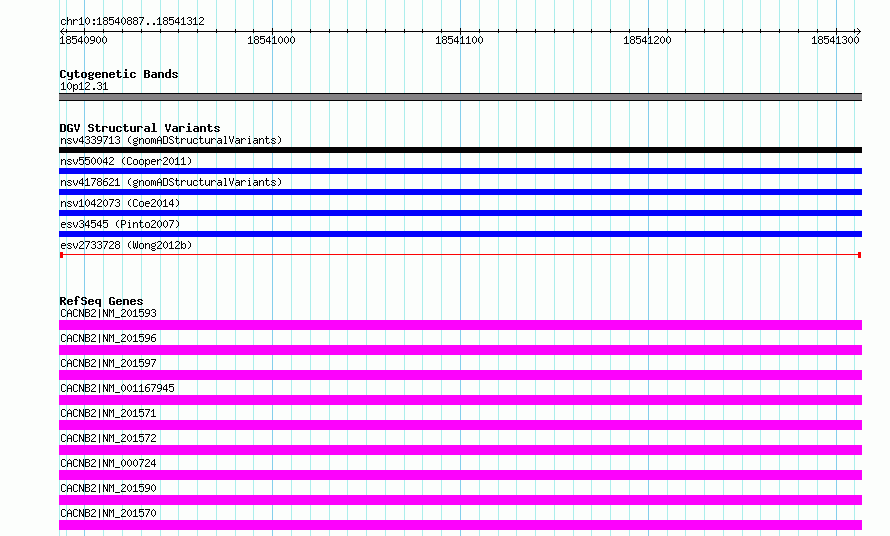890x536 pixels.
Task: Click the 18541200 ruler coordinate
Action: [647, 40]
